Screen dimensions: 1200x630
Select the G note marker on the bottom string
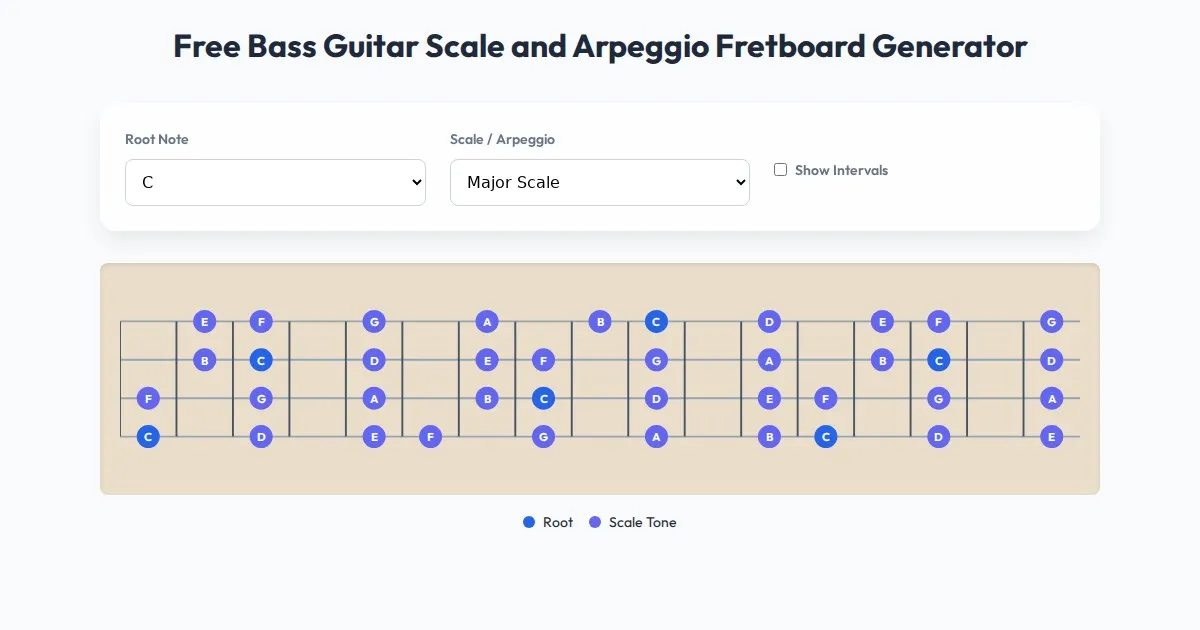click(543, 436)
